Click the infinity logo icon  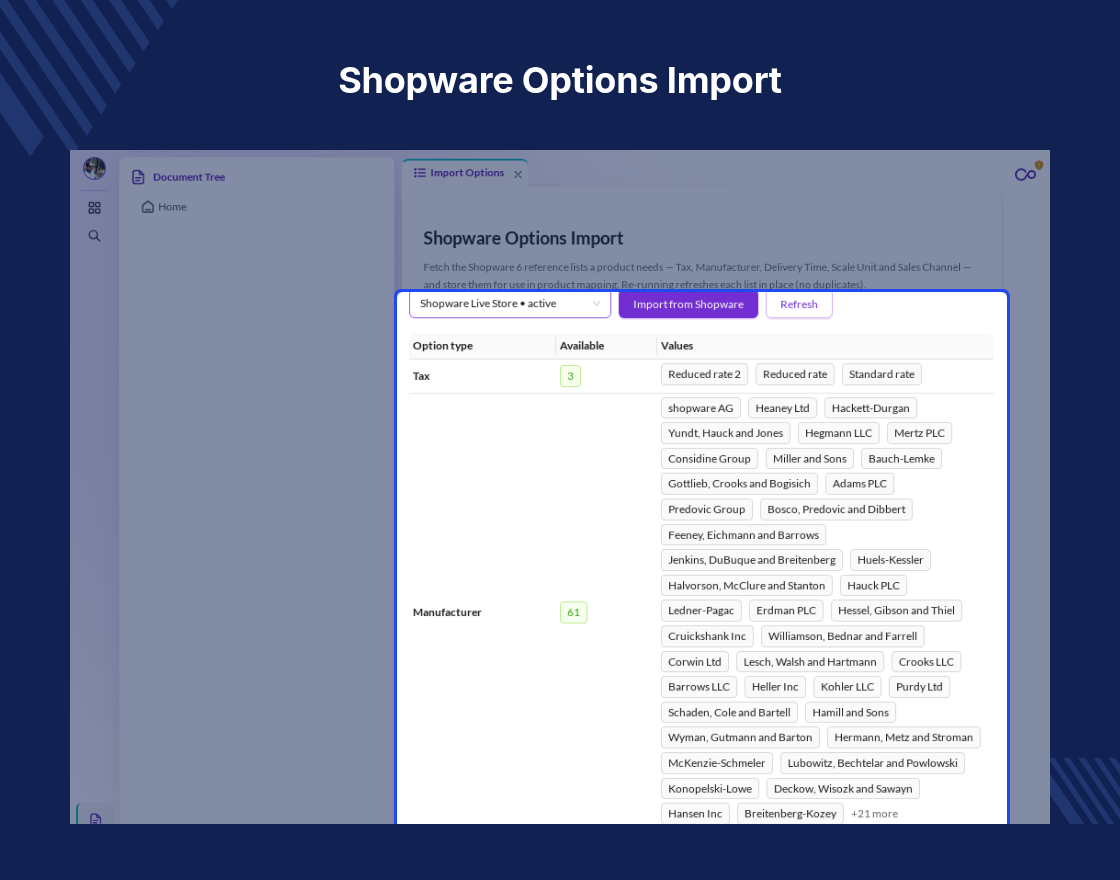1026,174
